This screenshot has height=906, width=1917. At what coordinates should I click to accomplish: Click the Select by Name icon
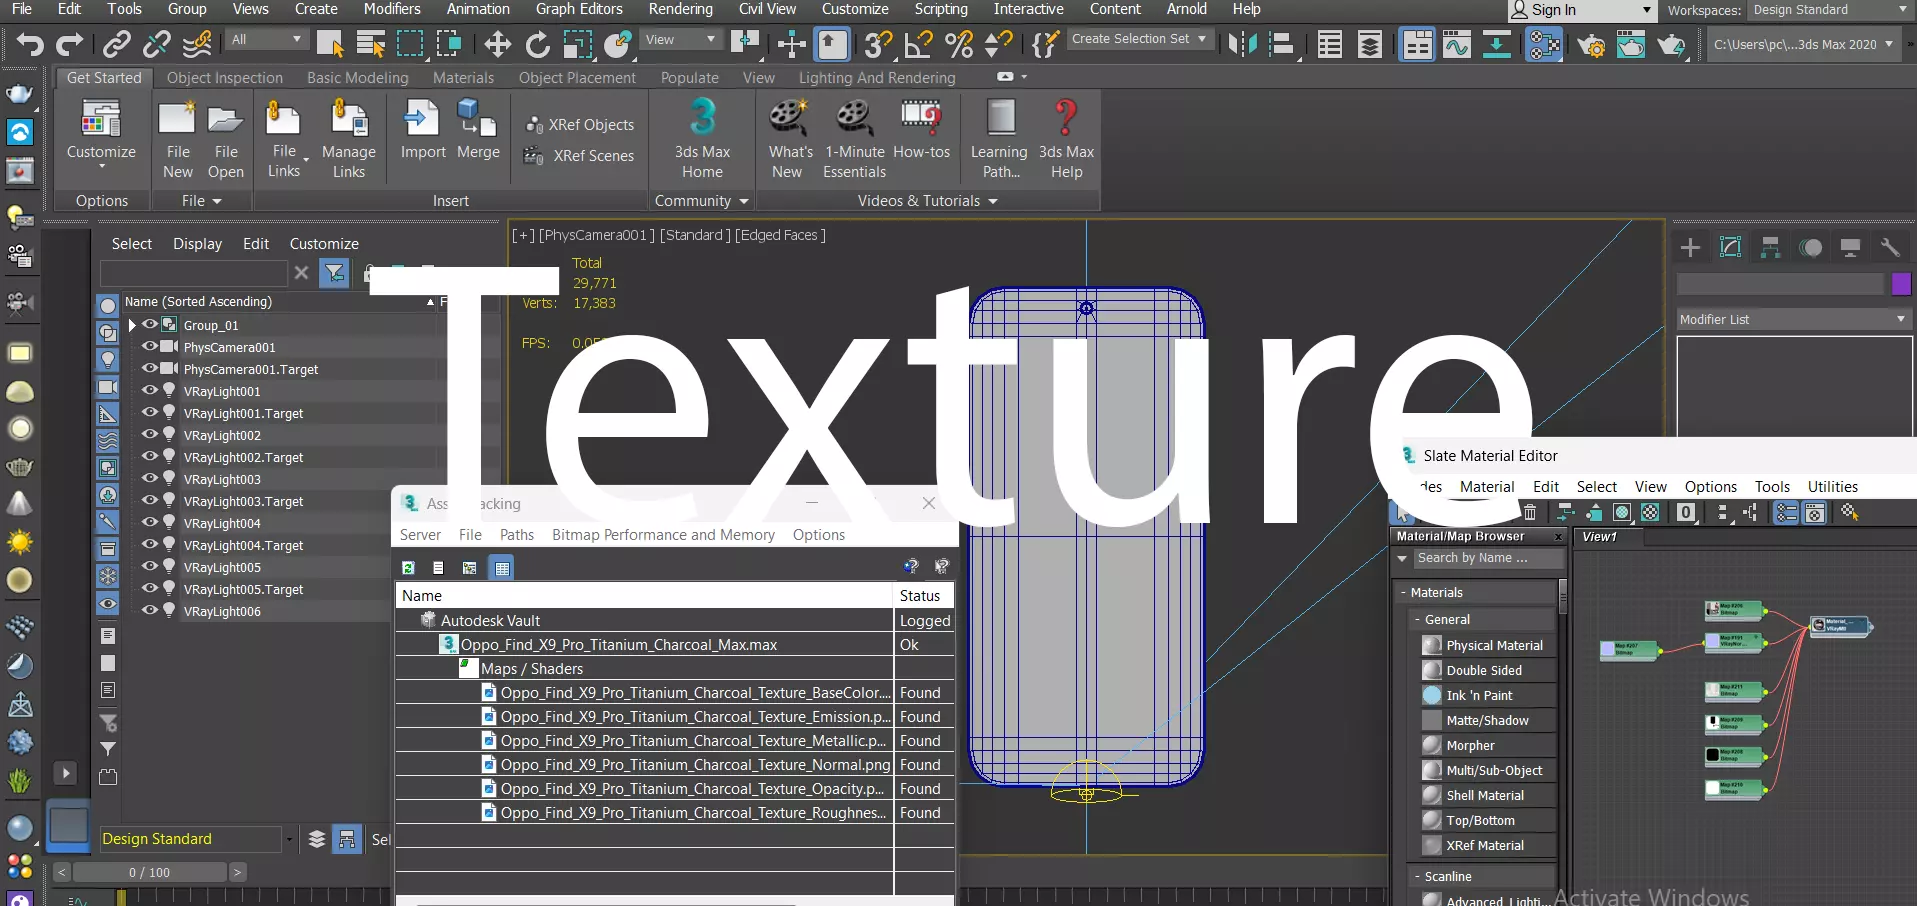tap(370, 44)
